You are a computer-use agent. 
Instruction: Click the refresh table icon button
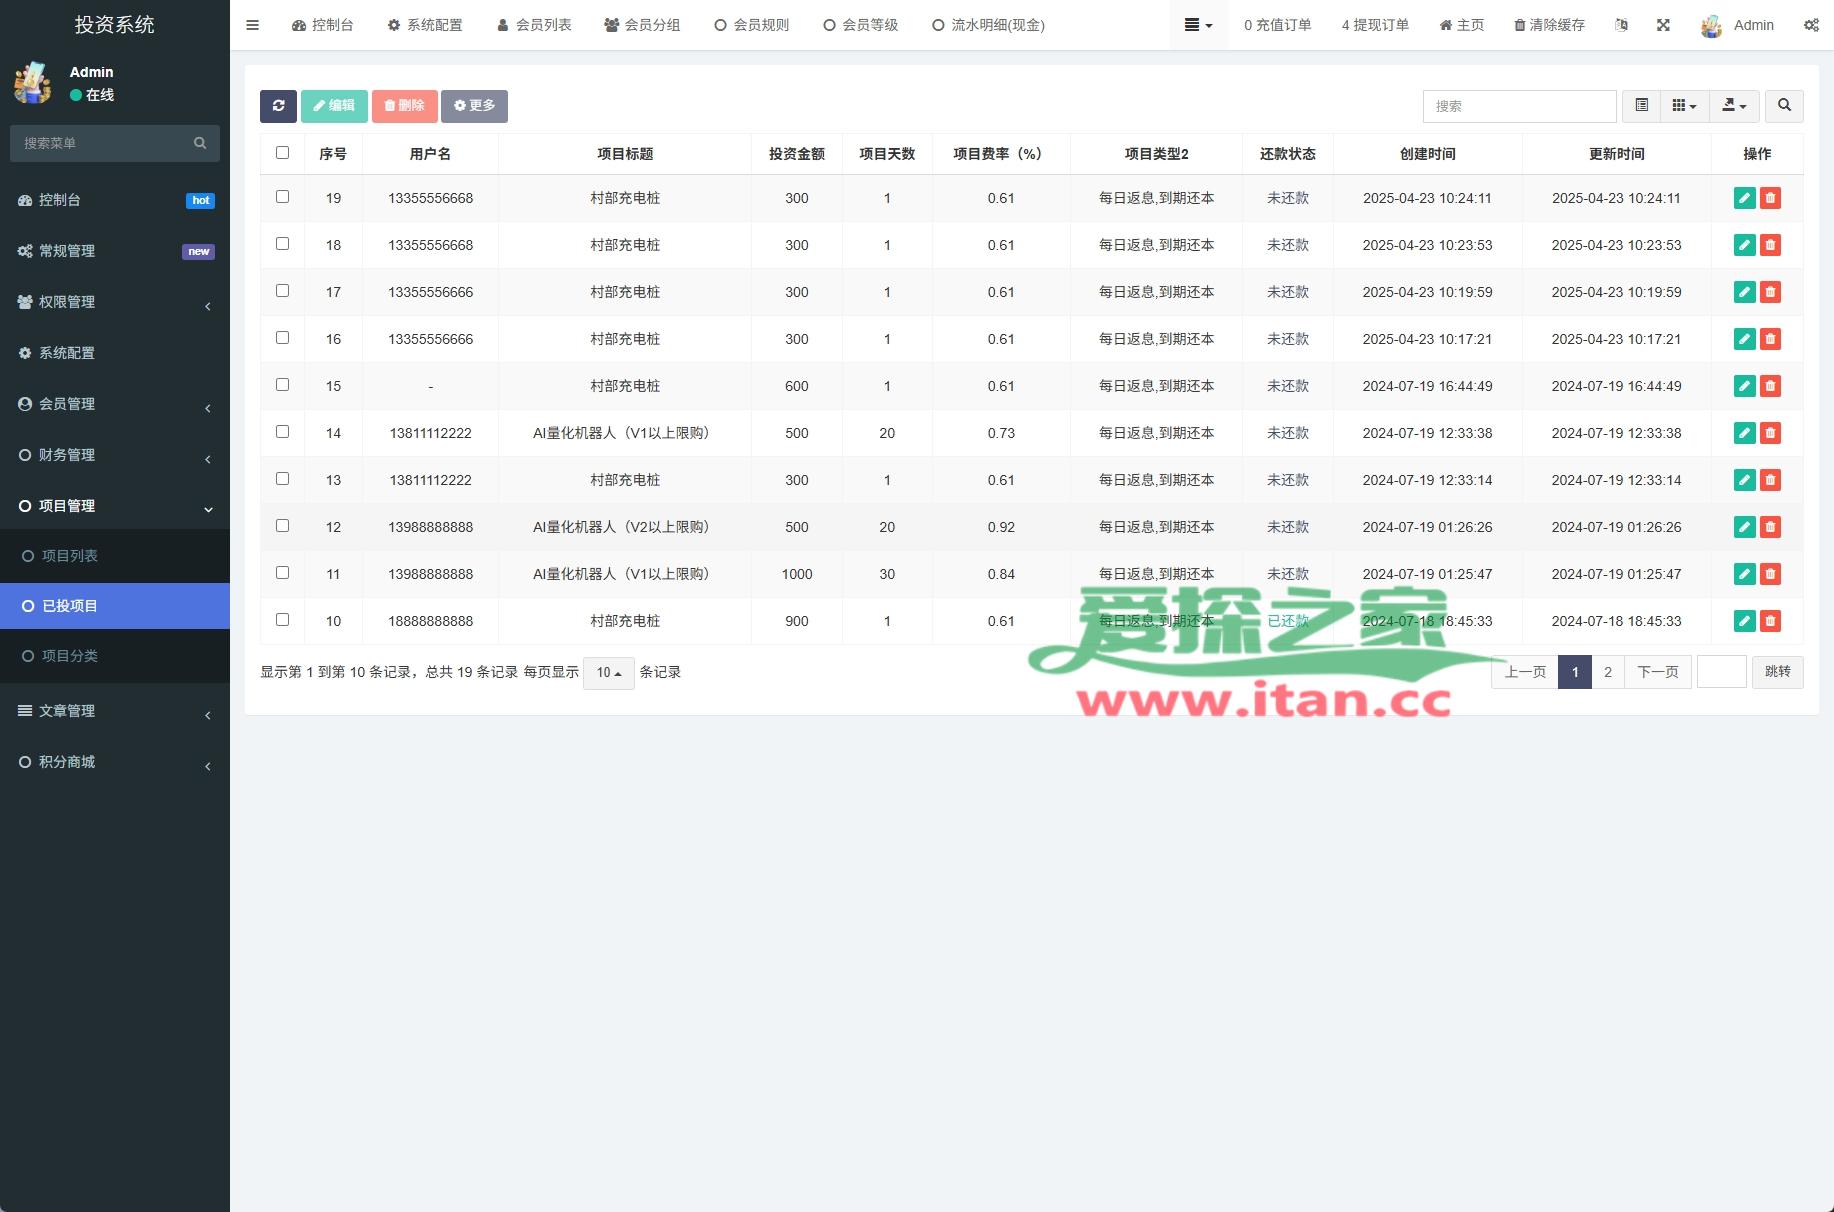pos(278,106)
